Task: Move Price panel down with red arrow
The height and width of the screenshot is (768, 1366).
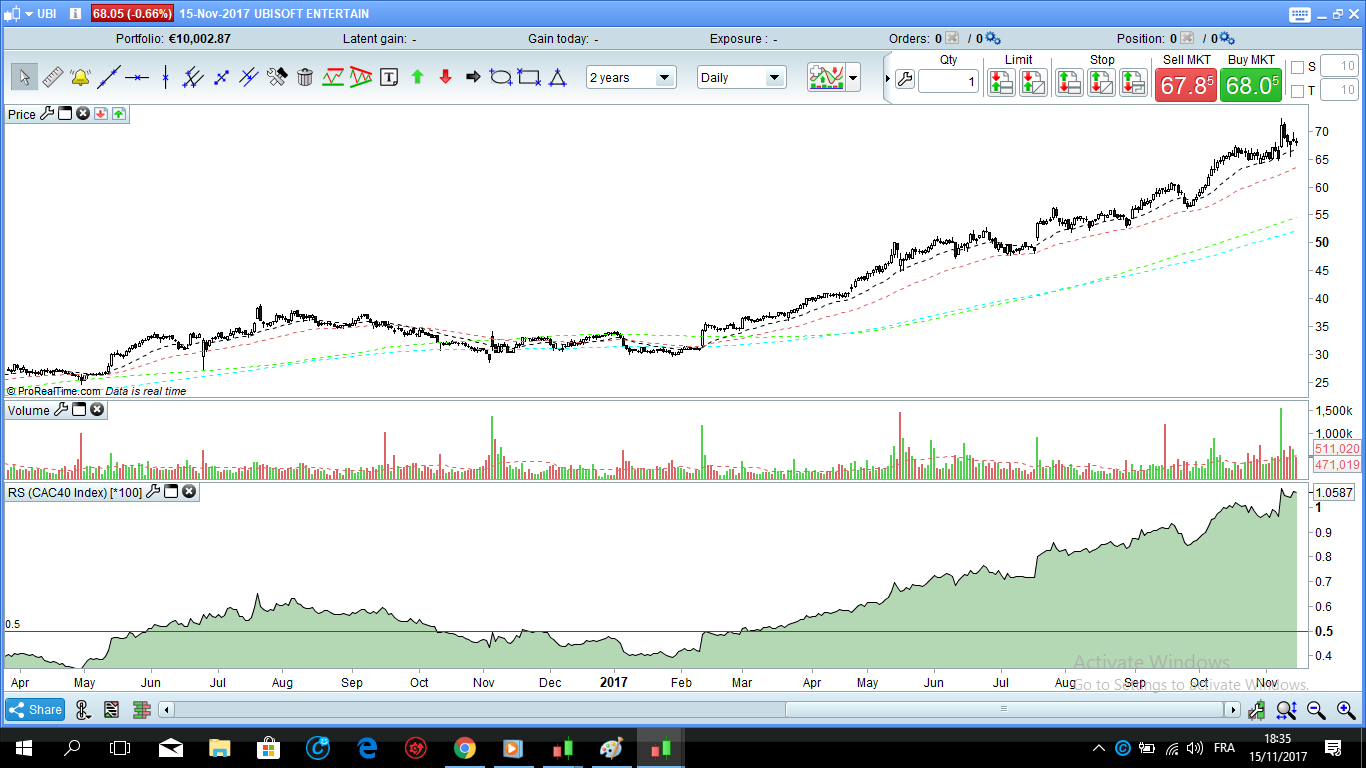Action: tap(101, 114)
